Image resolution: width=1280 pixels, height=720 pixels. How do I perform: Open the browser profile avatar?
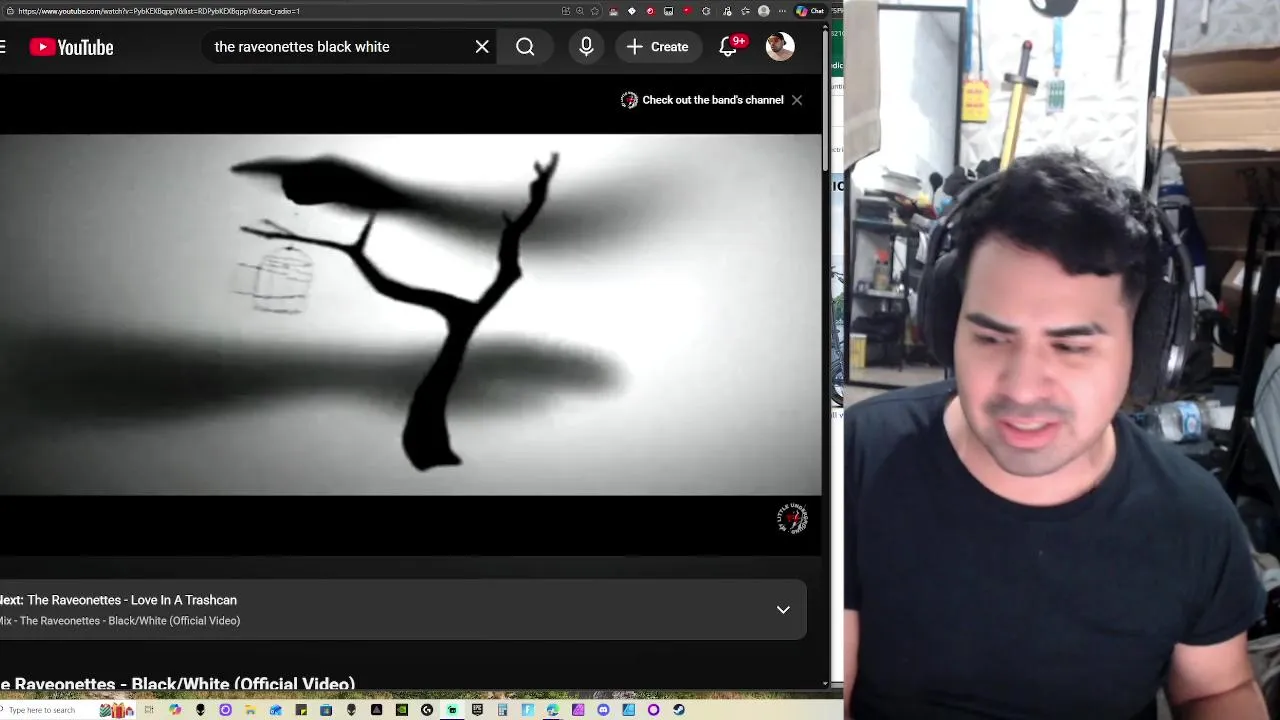pos(763,11)
